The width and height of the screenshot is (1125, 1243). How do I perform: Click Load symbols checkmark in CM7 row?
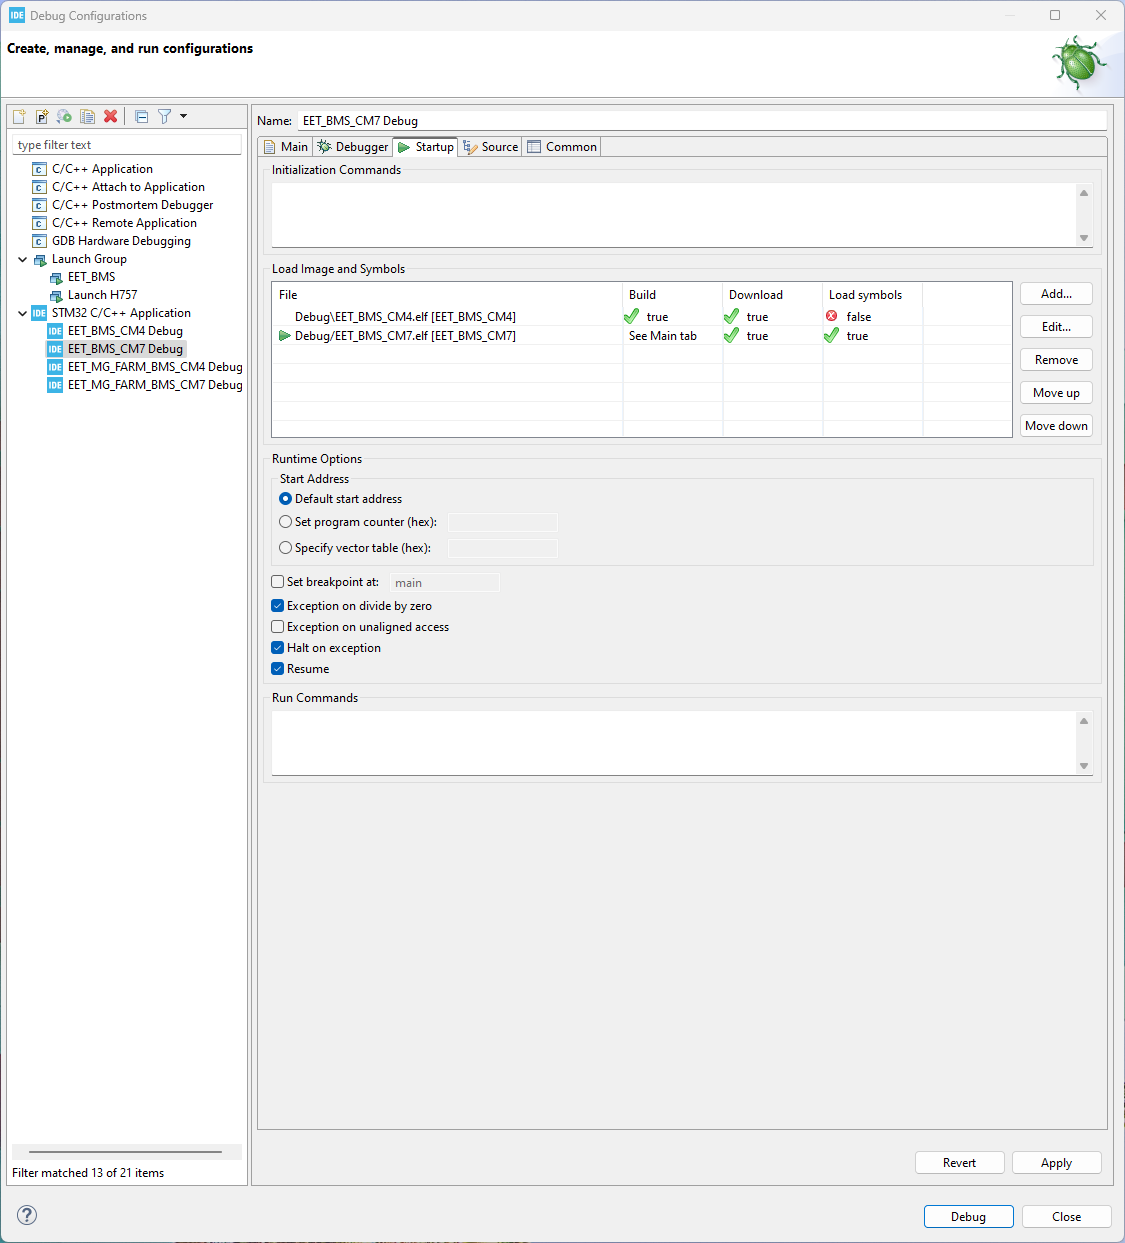pyautogui.click(x=832, y=335)
